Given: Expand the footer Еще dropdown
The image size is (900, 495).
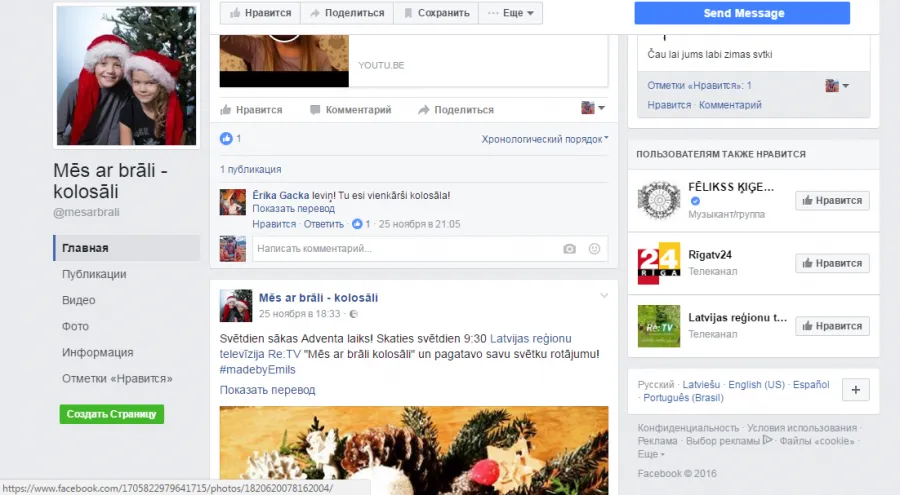Looking at the screenshot, I should tap(651, 454).
